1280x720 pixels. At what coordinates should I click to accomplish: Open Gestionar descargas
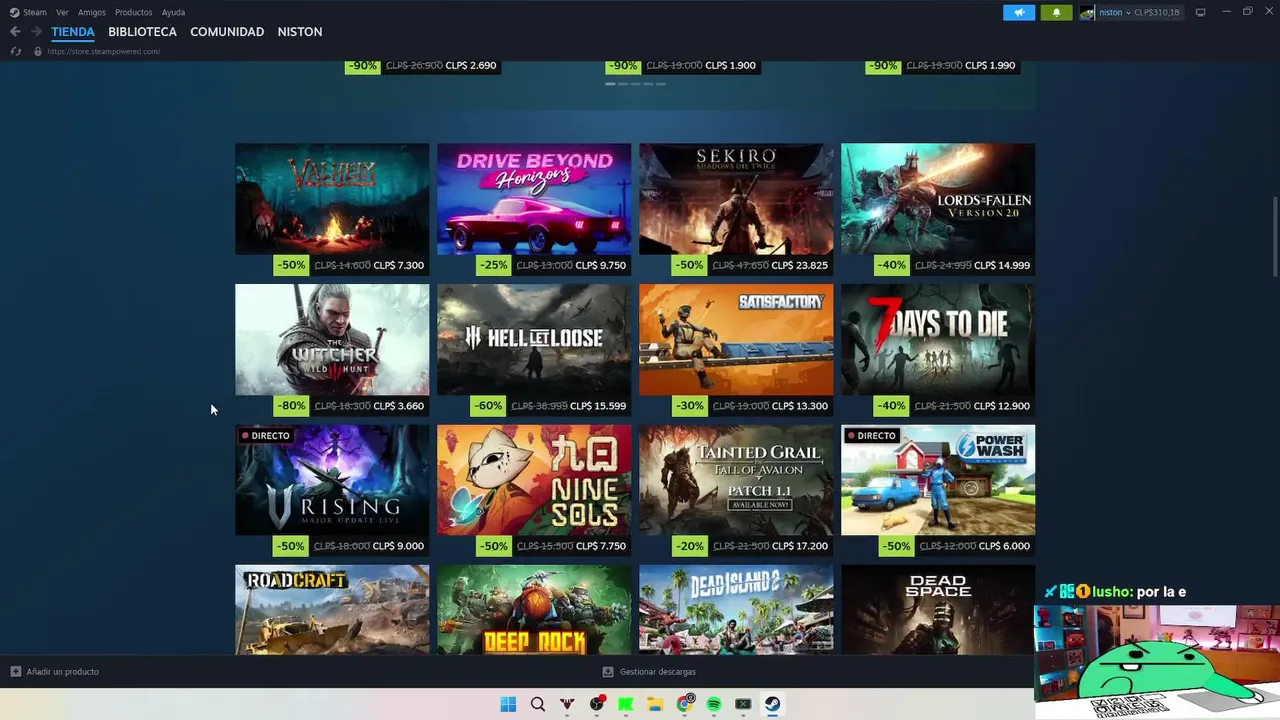pos(649,672)
